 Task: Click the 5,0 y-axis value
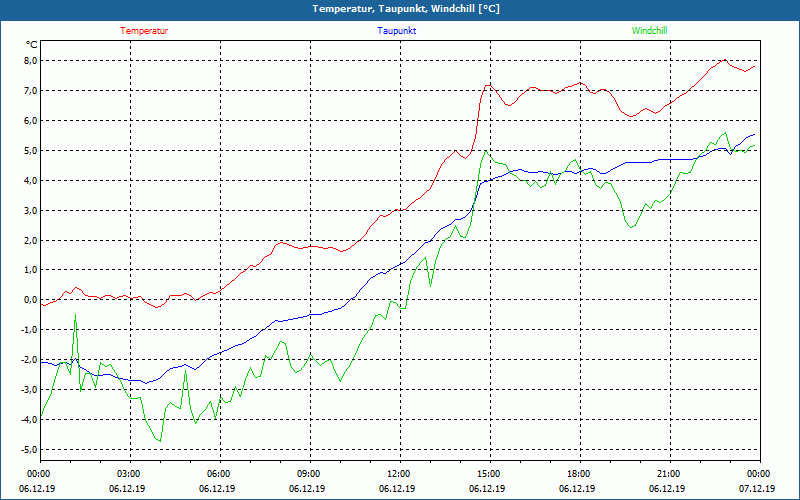pos(31,151)
